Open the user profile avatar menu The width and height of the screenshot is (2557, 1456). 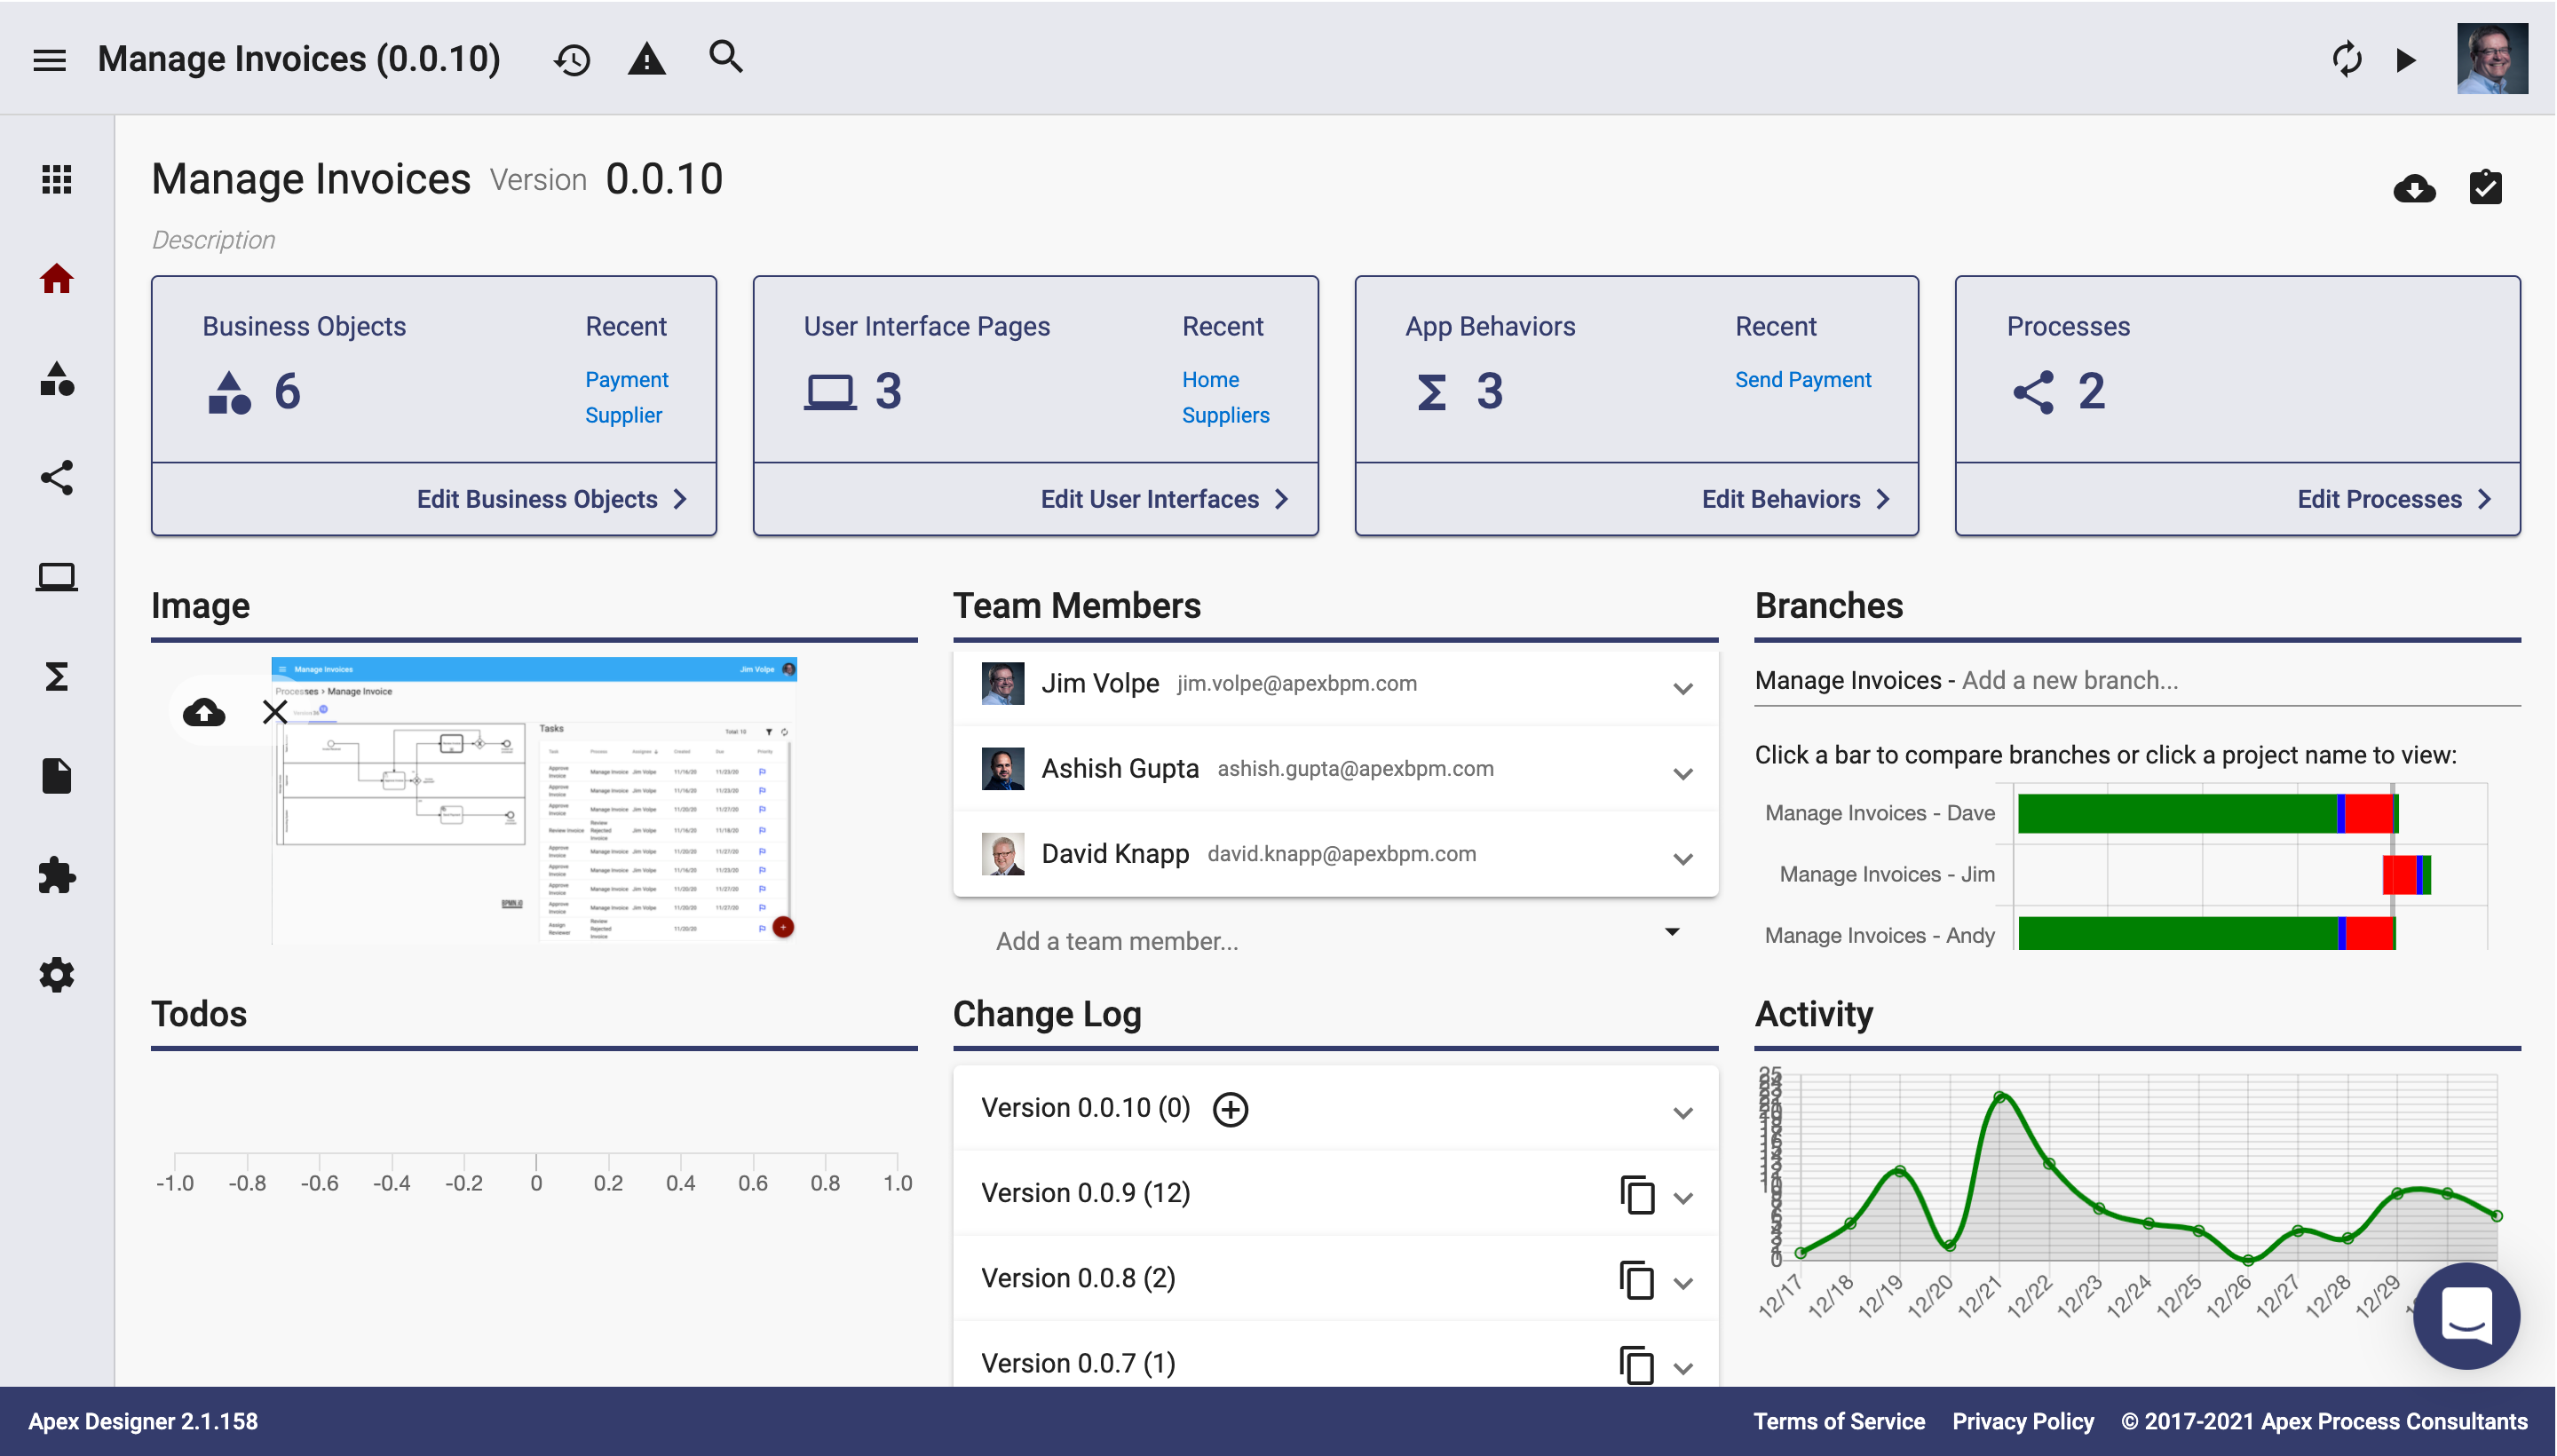(x=2491, y=58)
